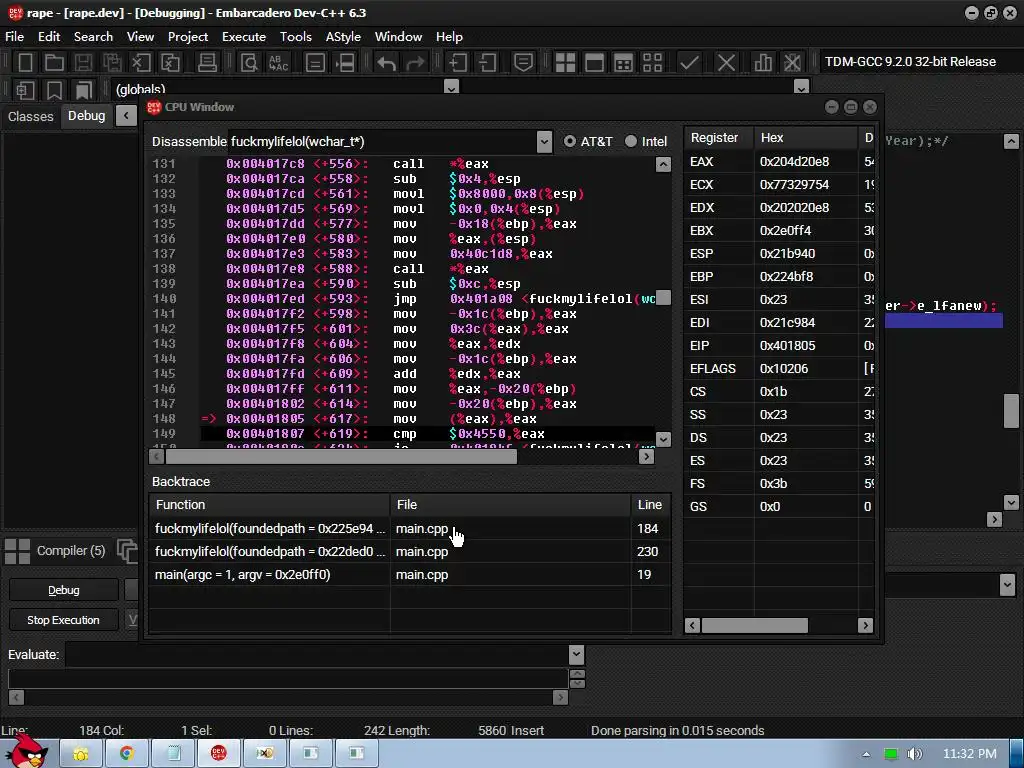Click the Toggle comment shield icon
1024x768 pixels.
click(x=523, y=62)
